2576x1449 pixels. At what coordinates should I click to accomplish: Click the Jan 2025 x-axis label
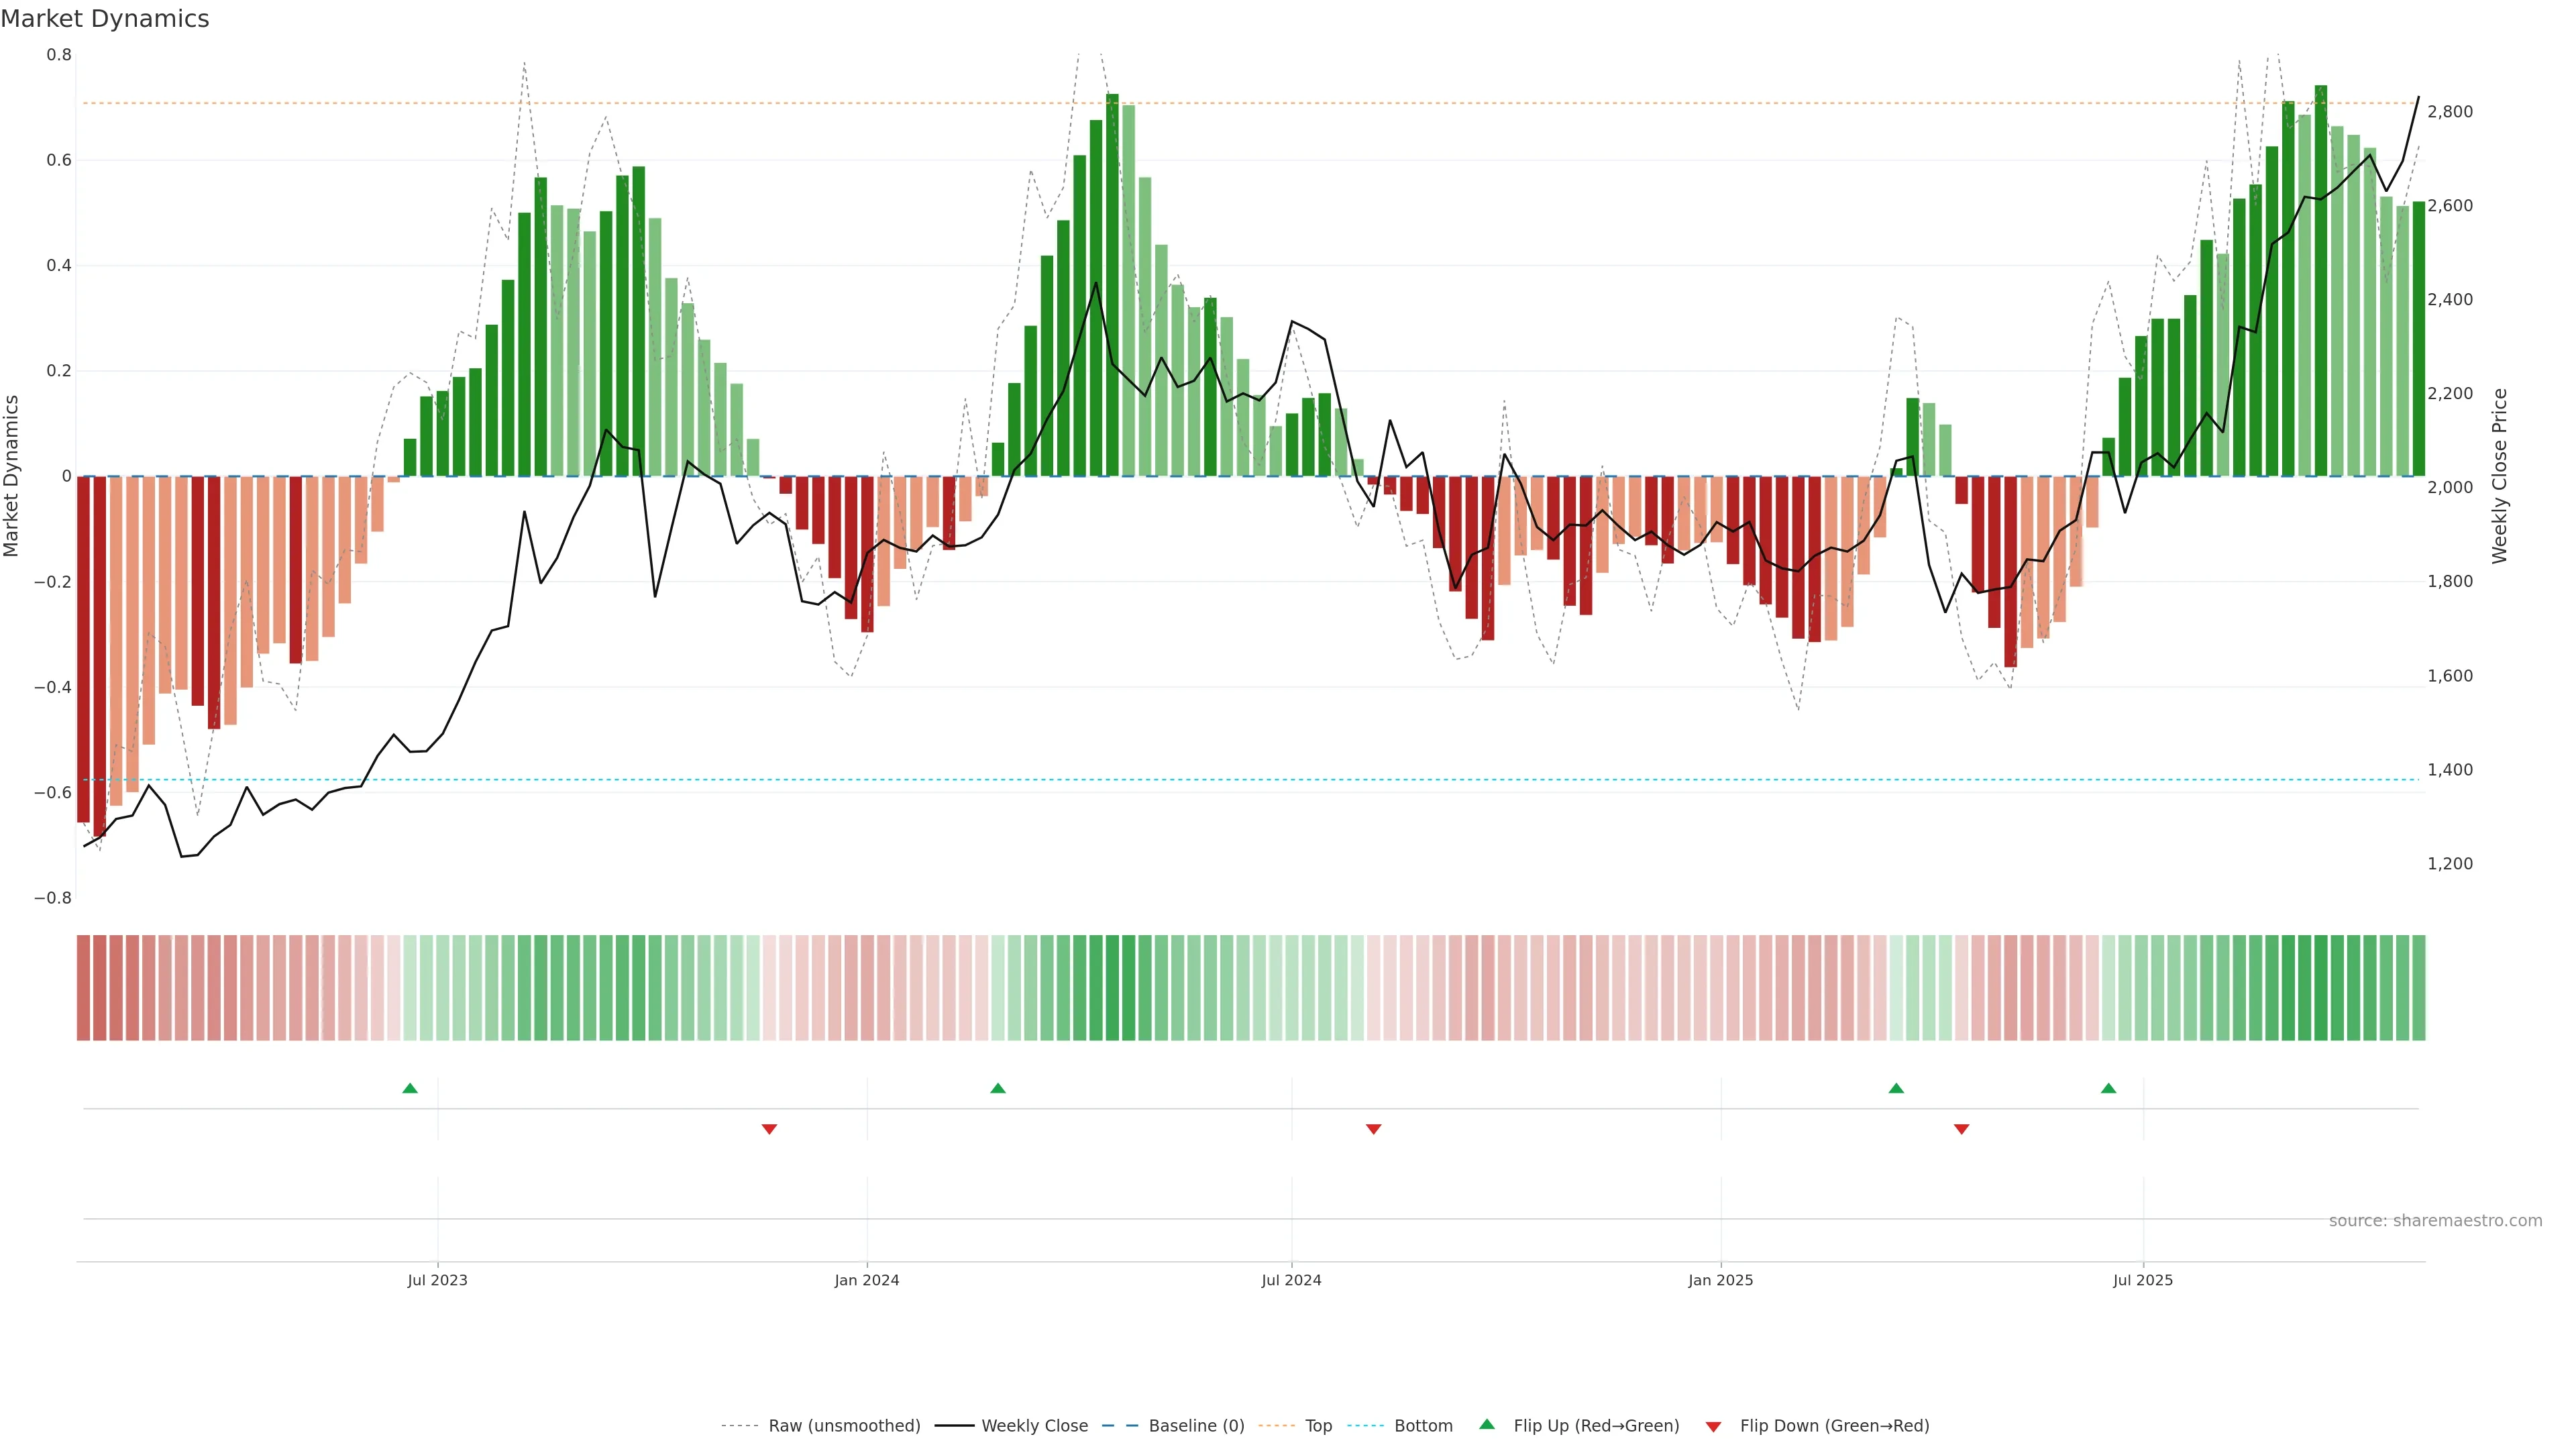1720,1280
